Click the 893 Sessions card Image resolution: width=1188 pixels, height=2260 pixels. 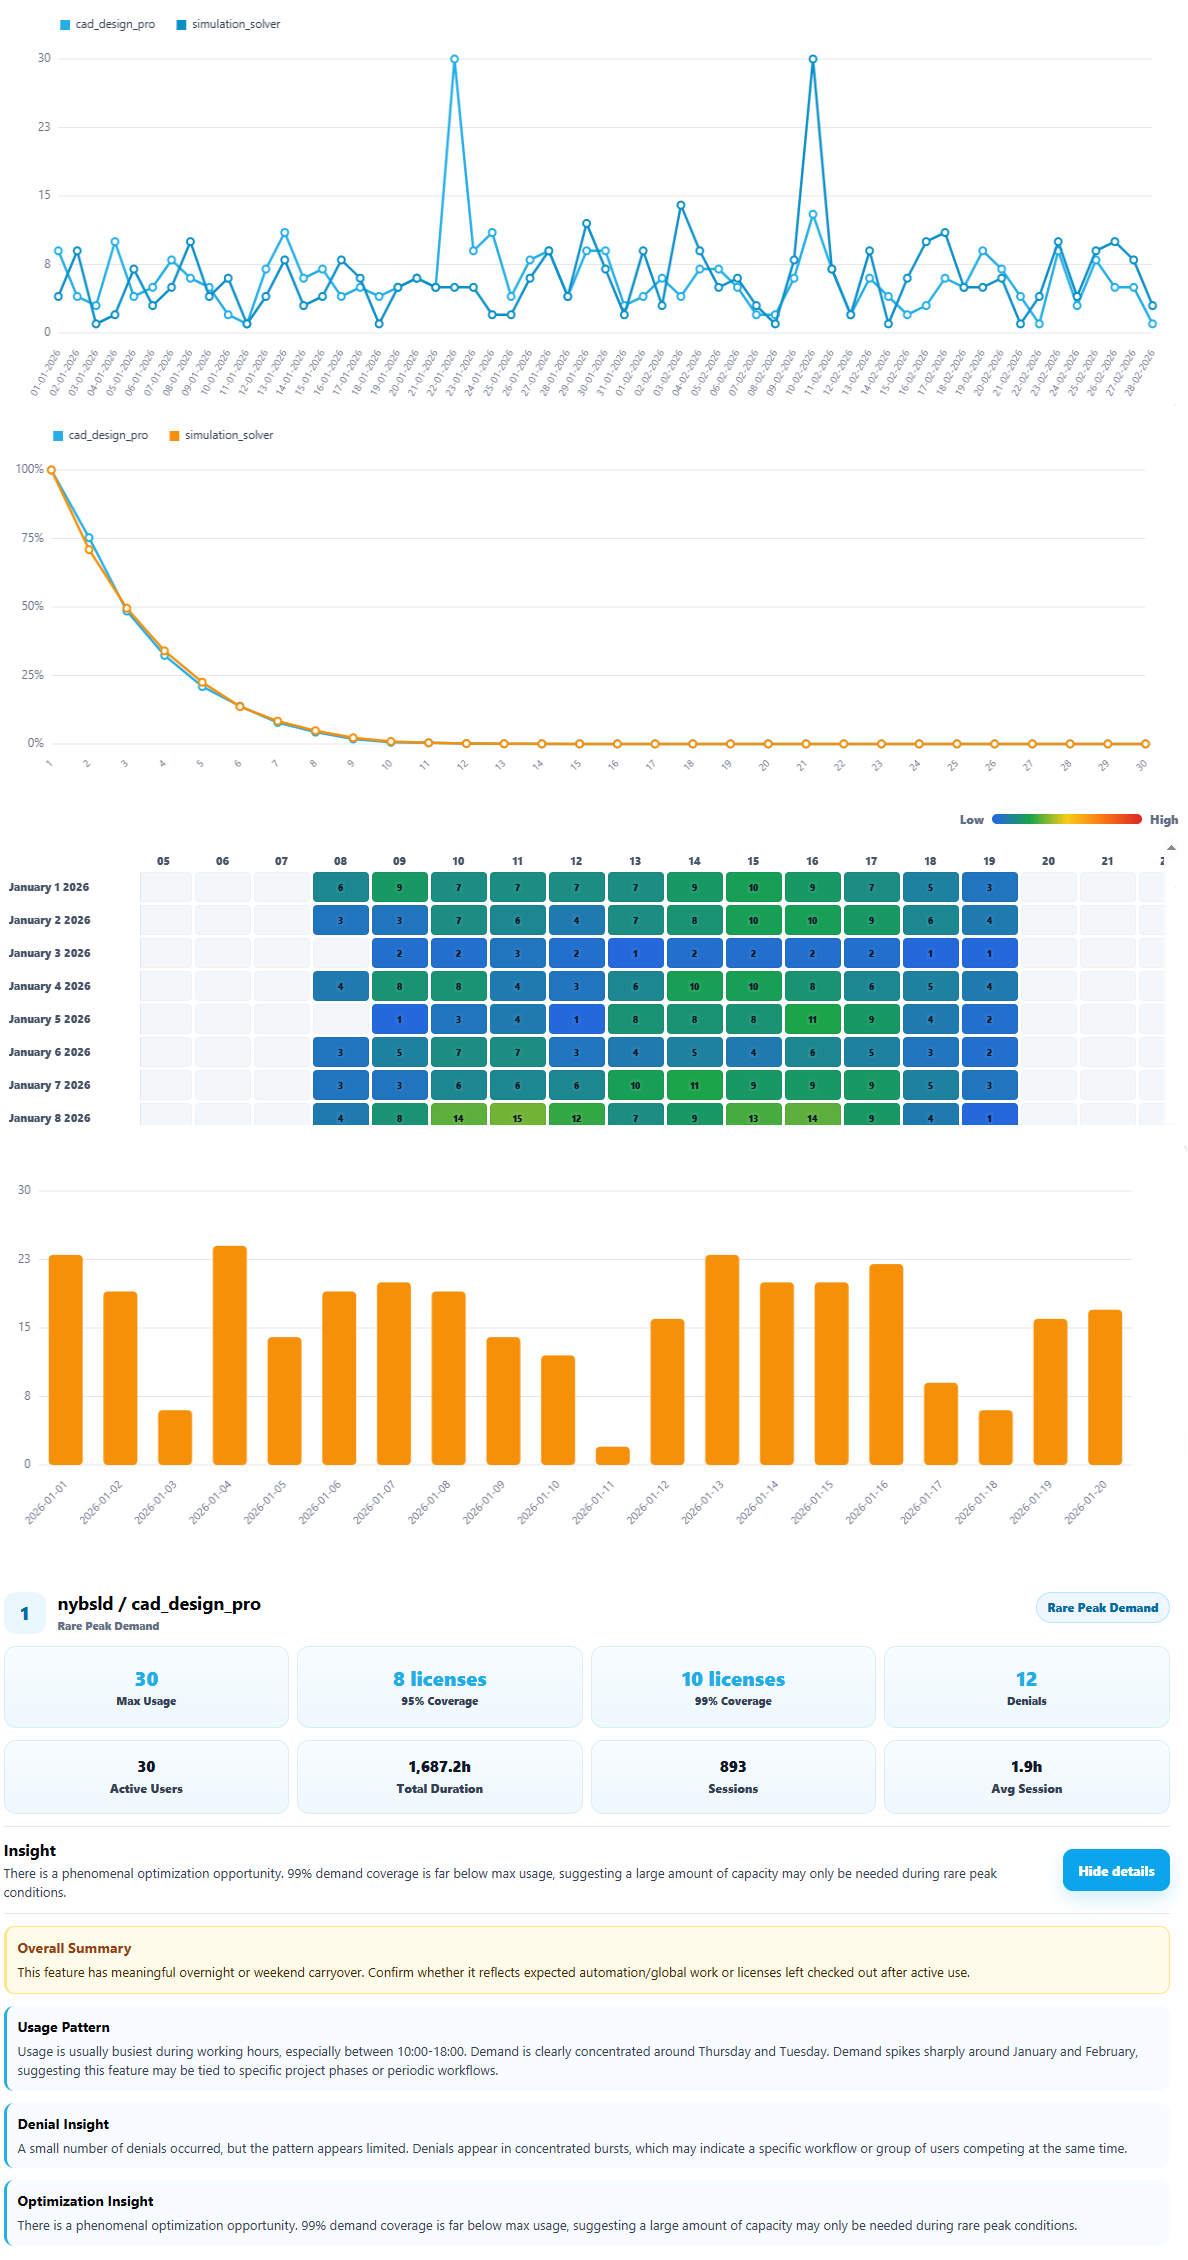733,1777
